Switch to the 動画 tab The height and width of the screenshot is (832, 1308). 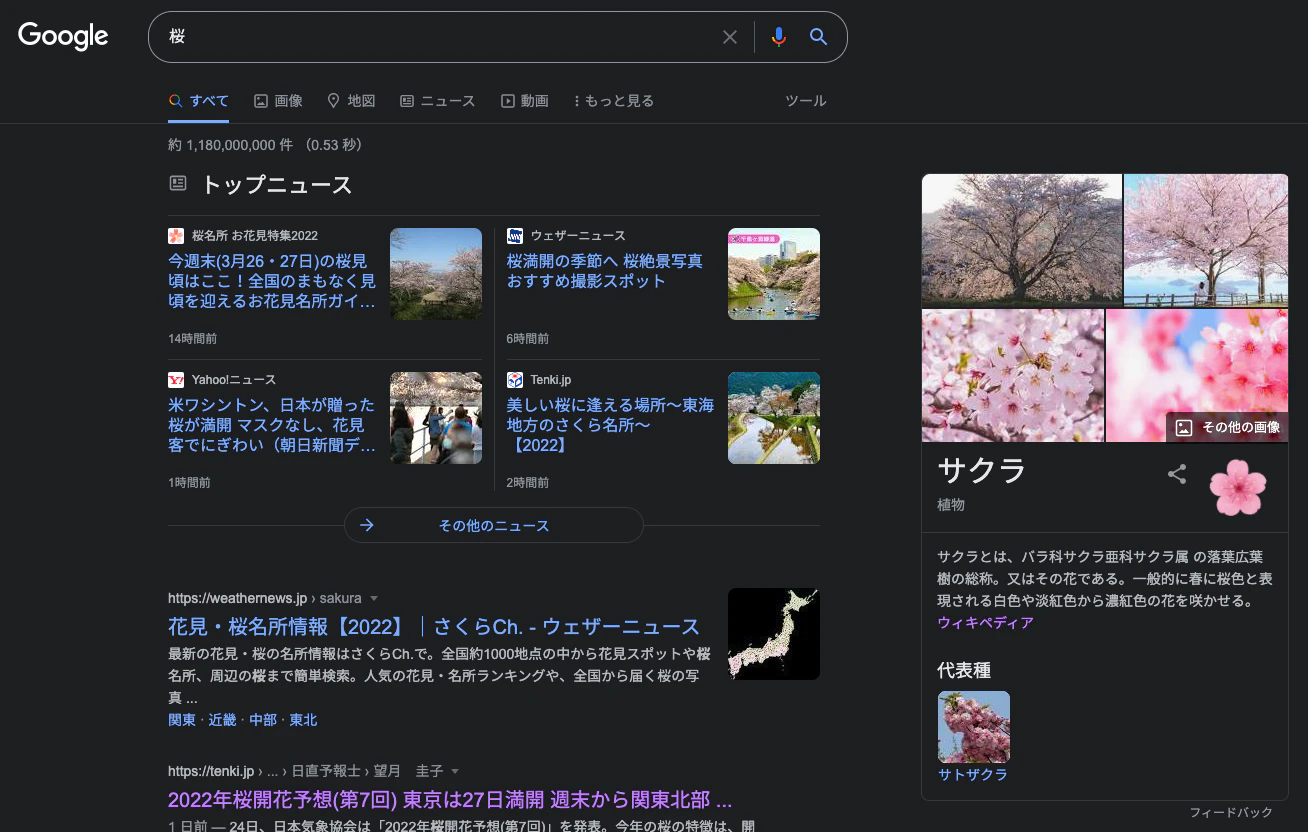(x=525, y=101)
